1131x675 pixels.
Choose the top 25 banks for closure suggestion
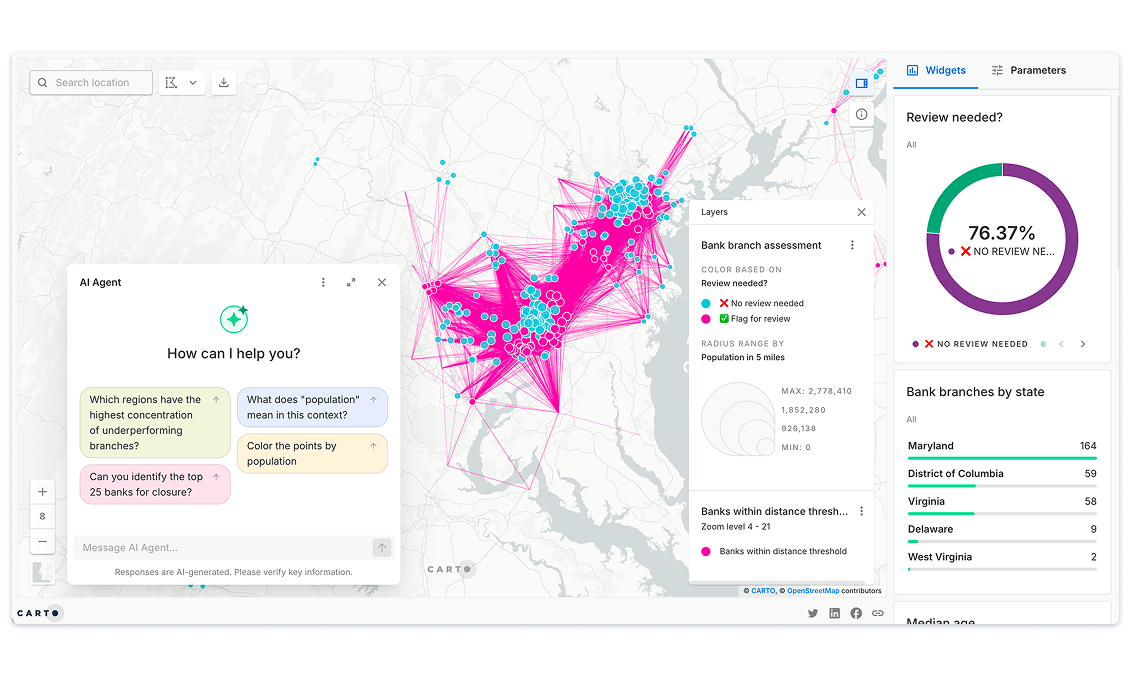[155, 485]
